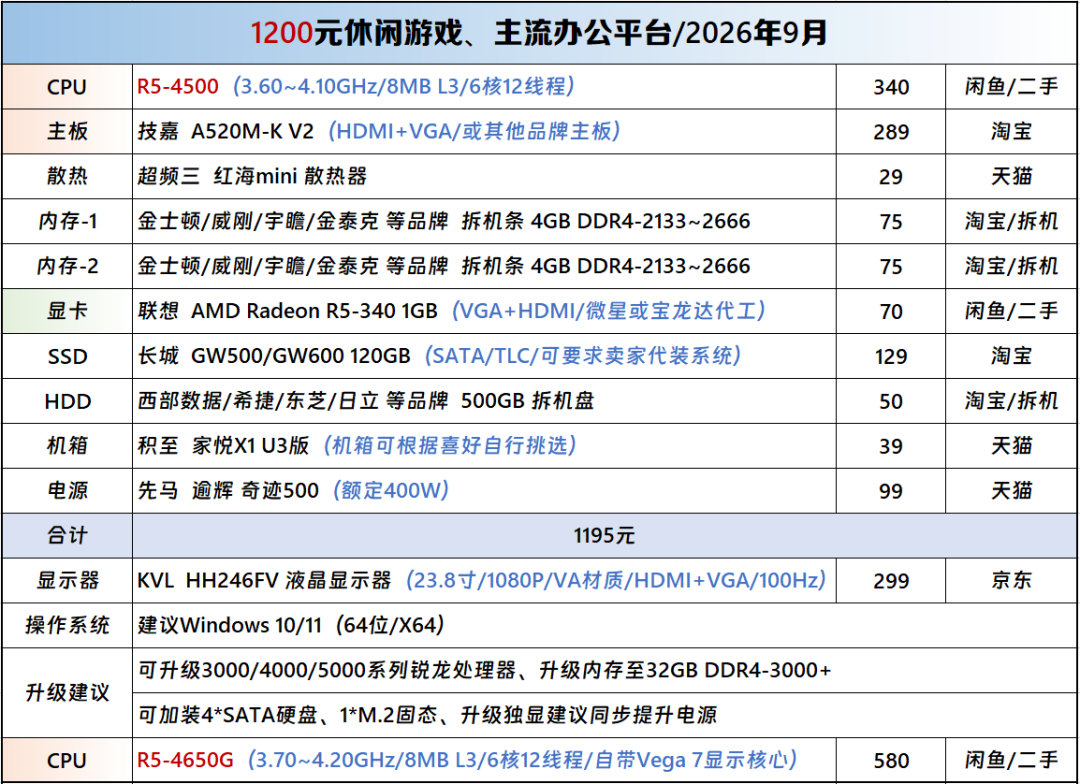
Task: Click the '(VGA+HDMI/微星或宝龙达代工)' note
Action: click(609, 311)
